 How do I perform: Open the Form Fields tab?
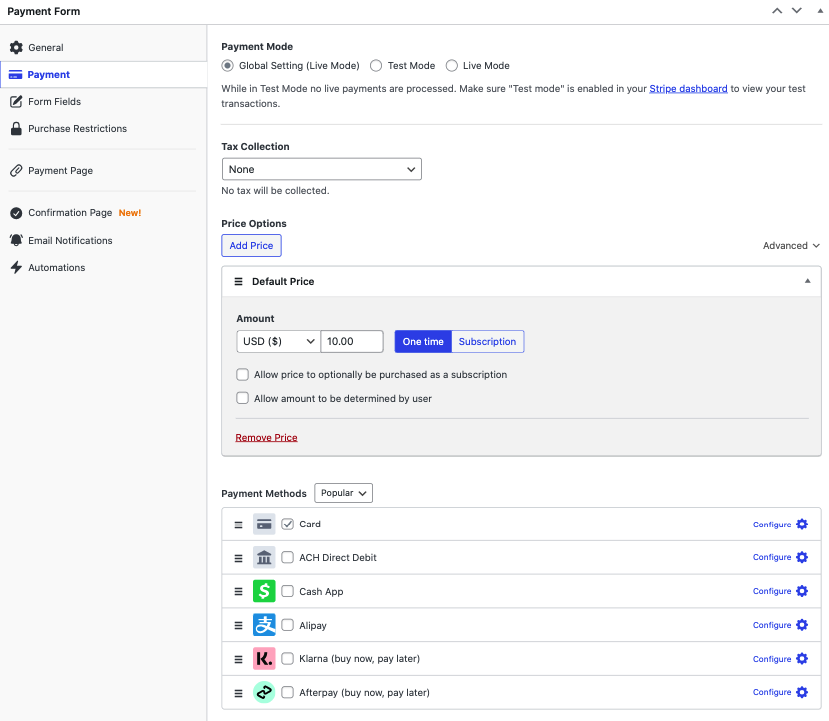(x=54, y=102)
